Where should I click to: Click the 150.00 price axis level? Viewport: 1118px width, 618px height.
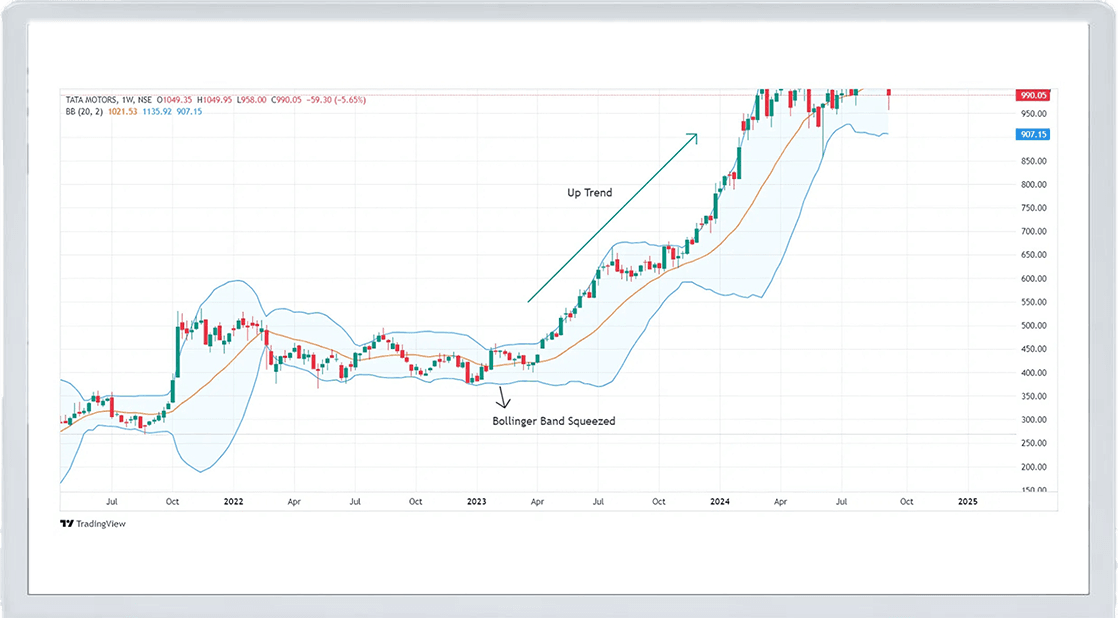[x=1032, y=490]
